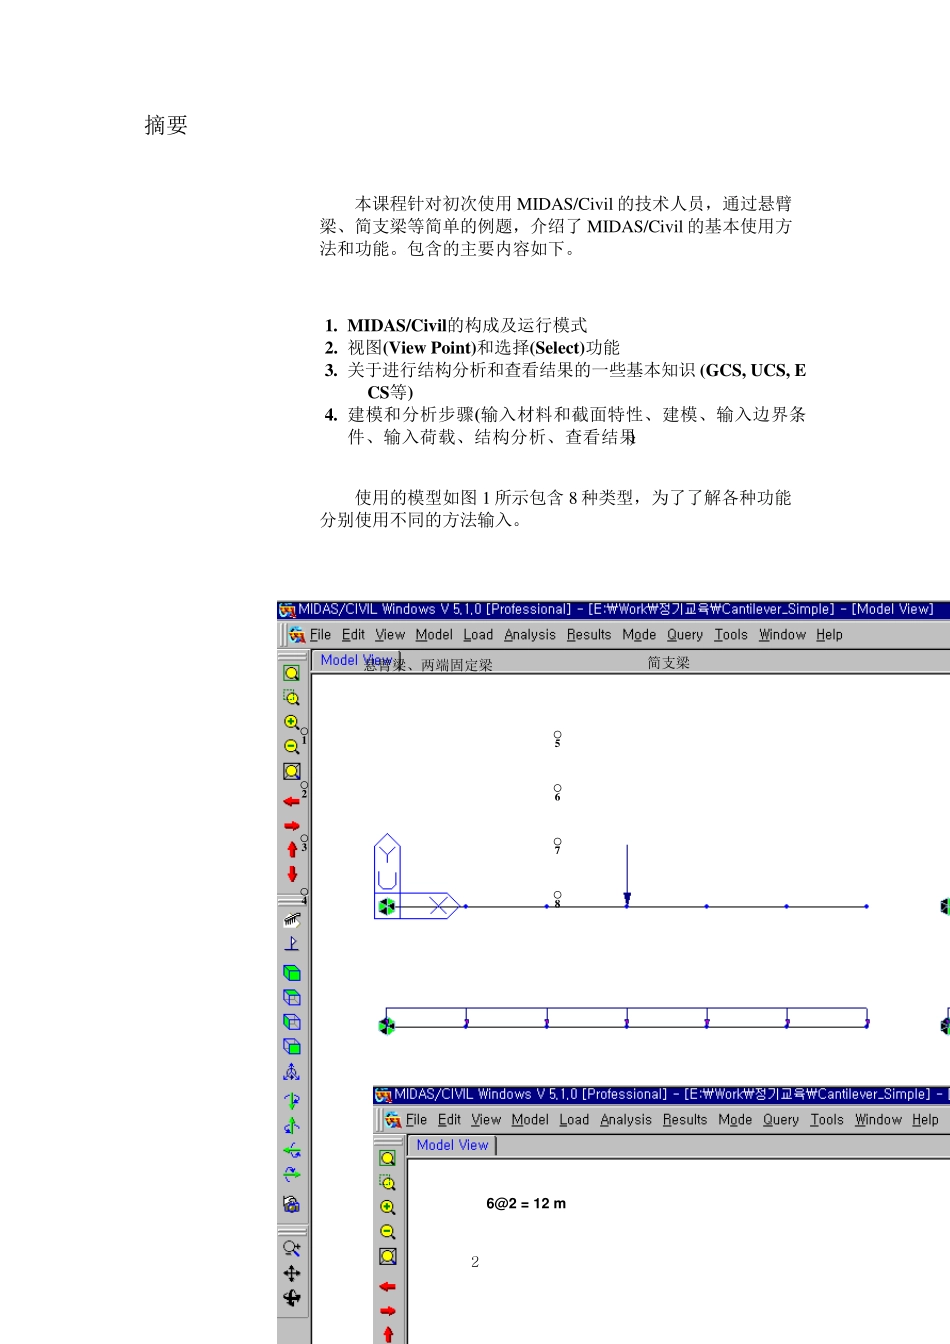
Task: Rotate view downward with green down-arrow icon
Action: [291, 1101]
